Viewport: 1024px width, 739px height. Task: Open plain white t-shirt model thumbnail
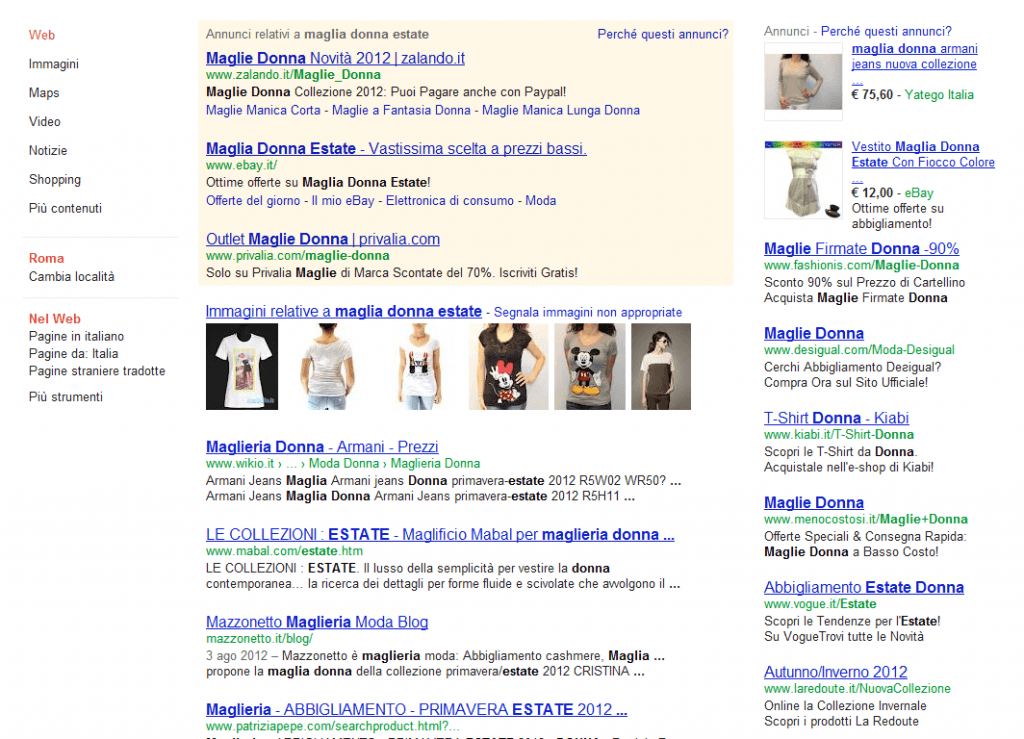(x=327, y=367)
